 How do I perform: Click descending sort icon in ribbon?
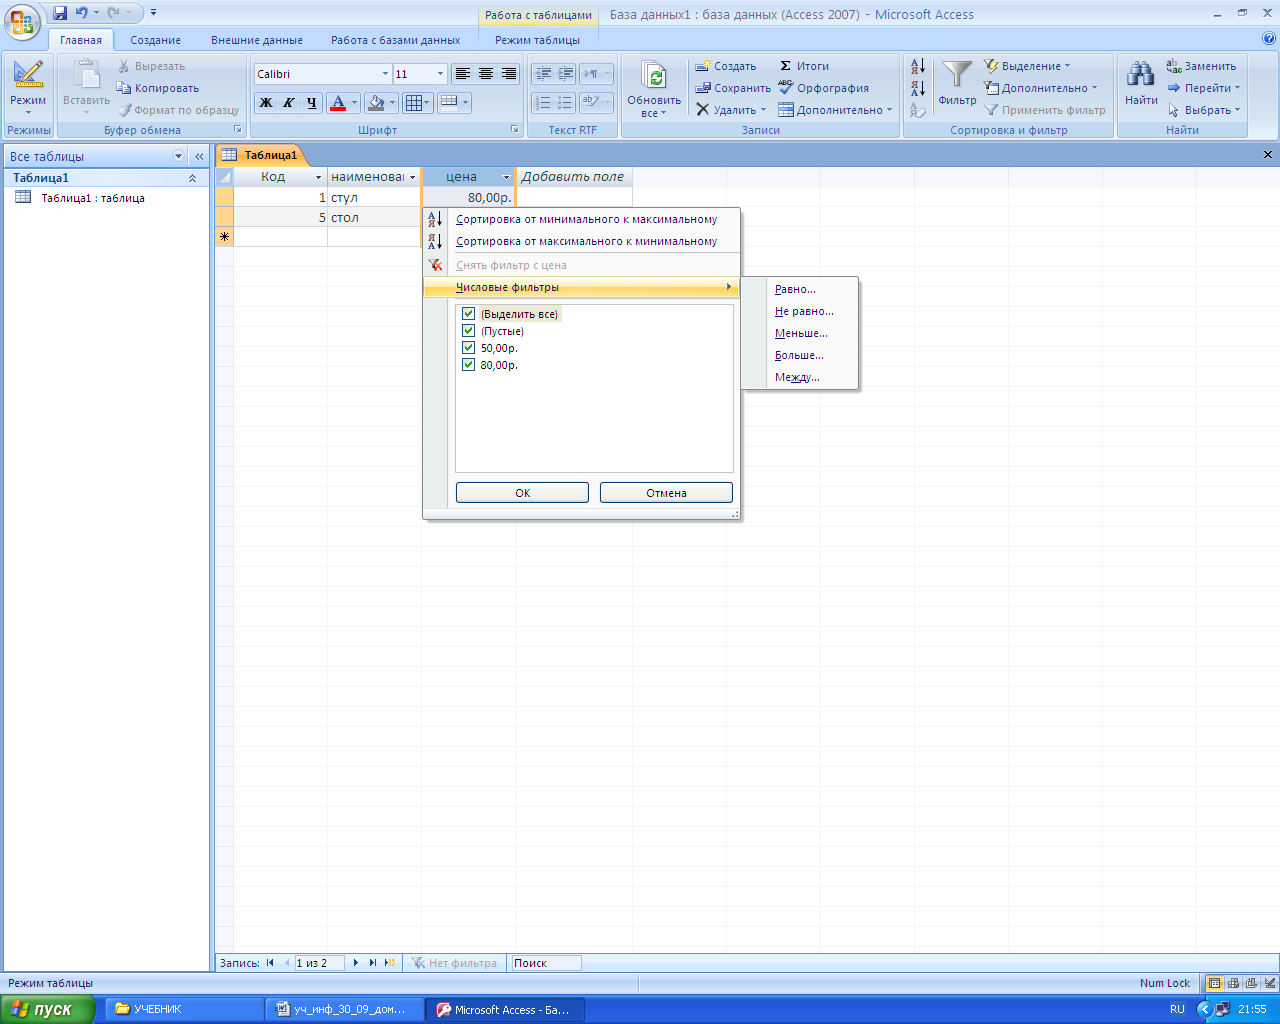tap(918, 88)
